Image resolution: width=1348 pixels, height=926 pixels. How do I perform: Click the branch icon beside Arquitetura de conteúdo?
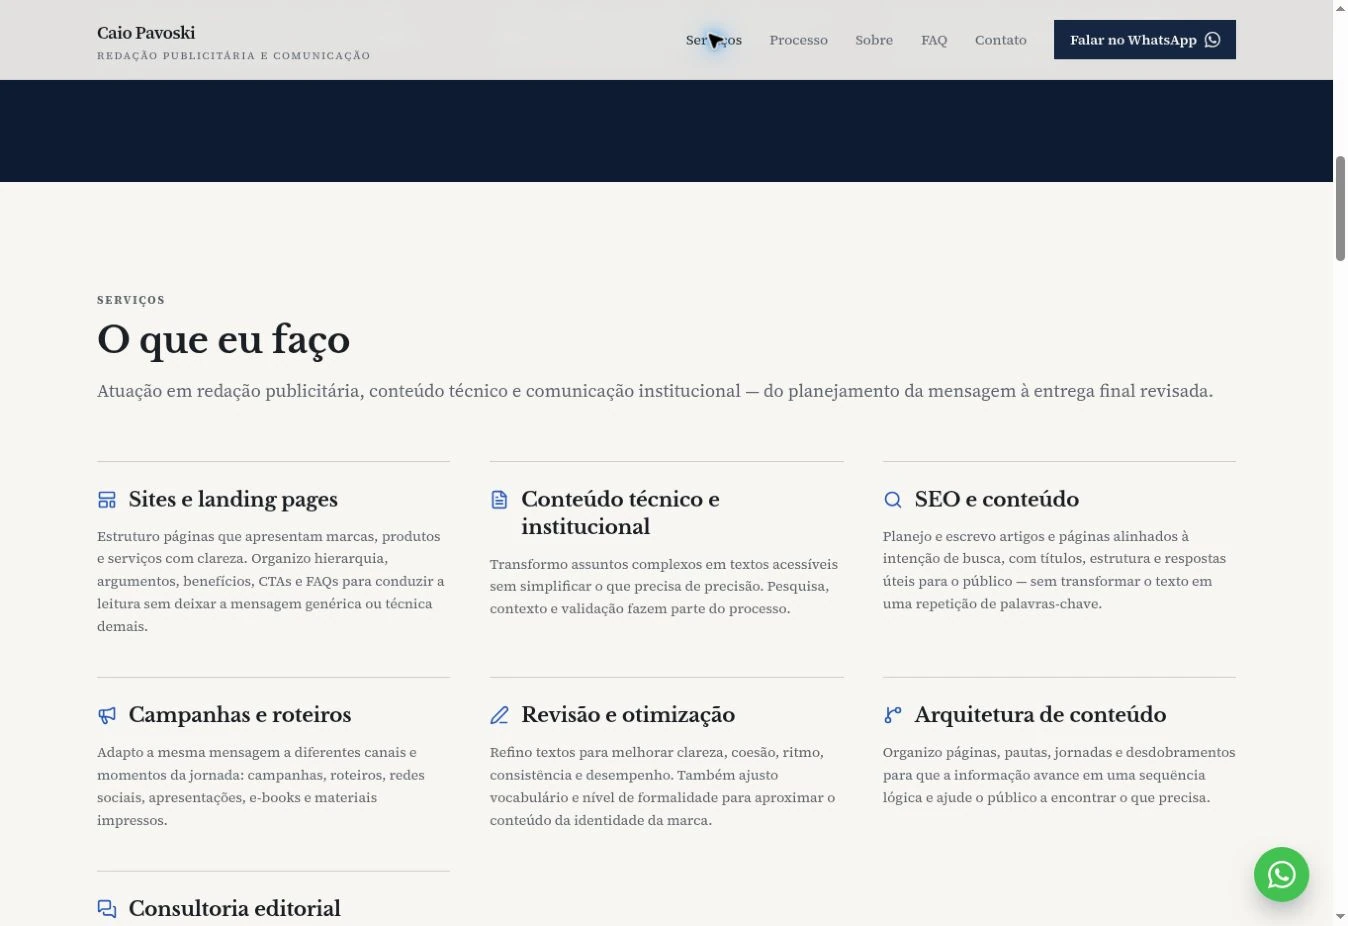coord(892,715)
